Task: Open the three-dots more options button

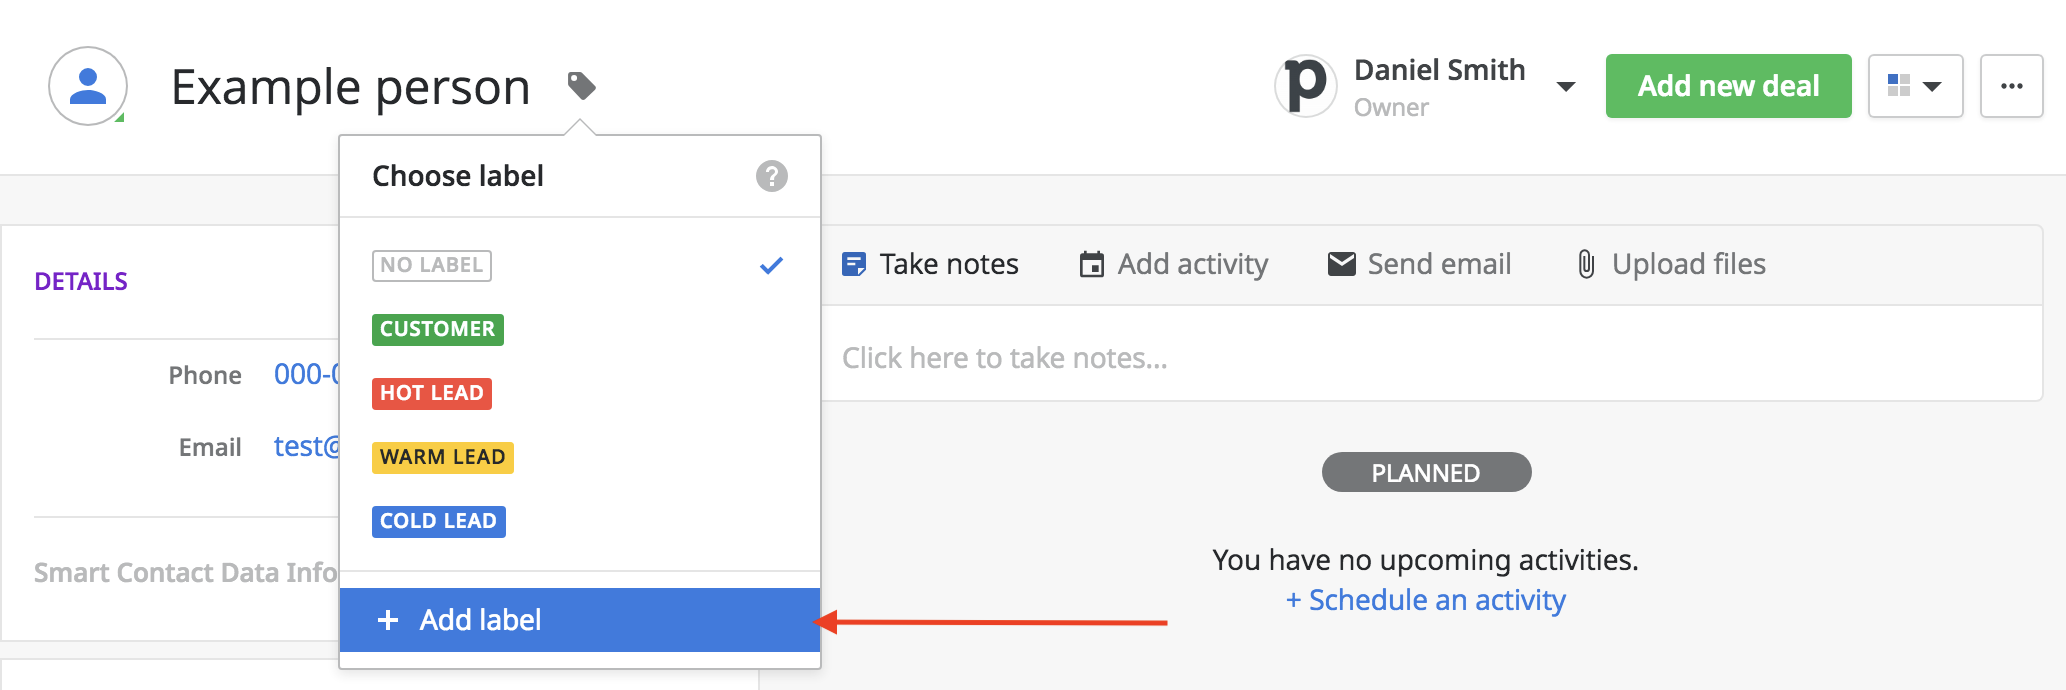Action: [x=2011, y=86]
